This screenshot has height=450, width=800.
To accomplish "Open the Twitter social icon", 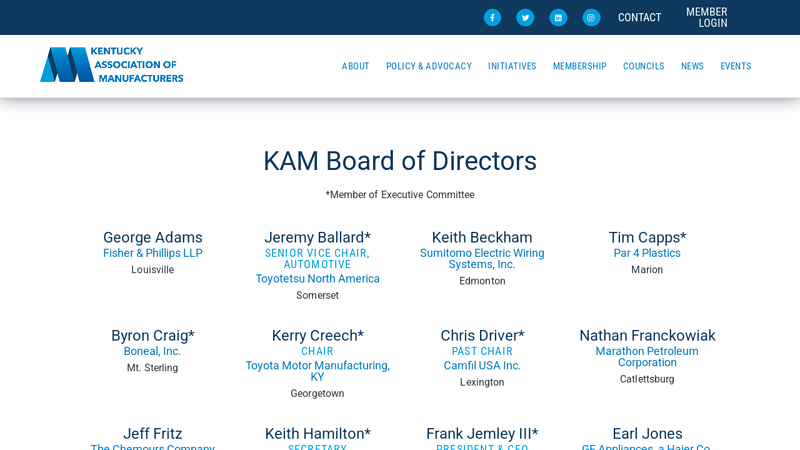I will click(525, 17).
